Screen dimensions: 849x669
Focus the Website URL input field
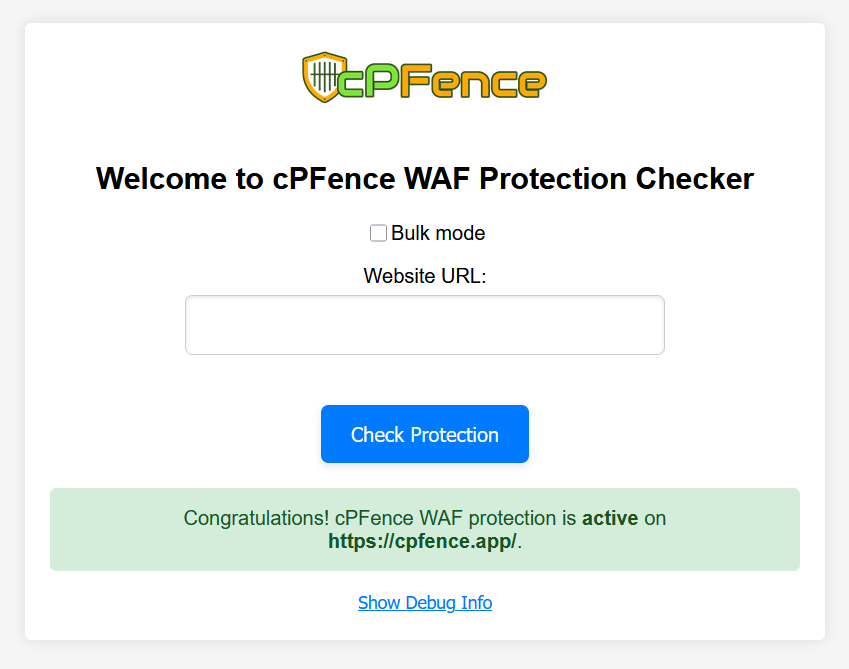coord(425,325)
